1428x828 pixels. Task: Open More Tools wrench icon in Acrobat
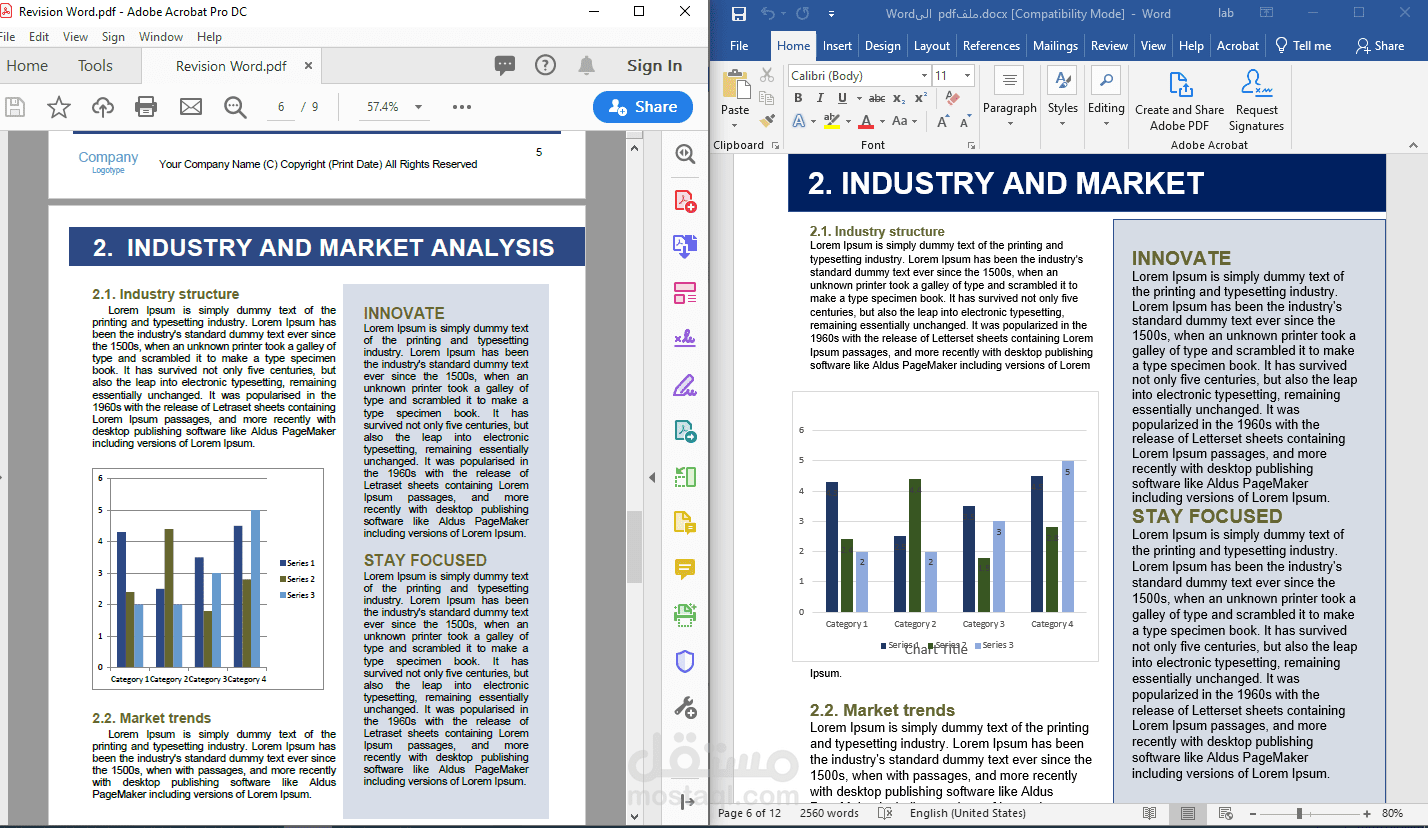[685, 707]
